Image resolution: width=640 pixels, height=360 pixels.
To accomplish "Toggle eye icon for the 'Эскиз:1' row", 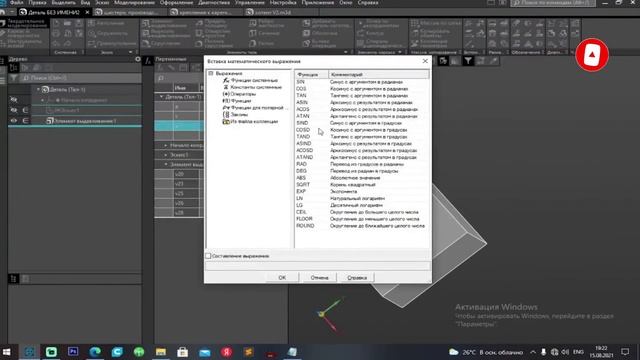I will tap(14, 110).
